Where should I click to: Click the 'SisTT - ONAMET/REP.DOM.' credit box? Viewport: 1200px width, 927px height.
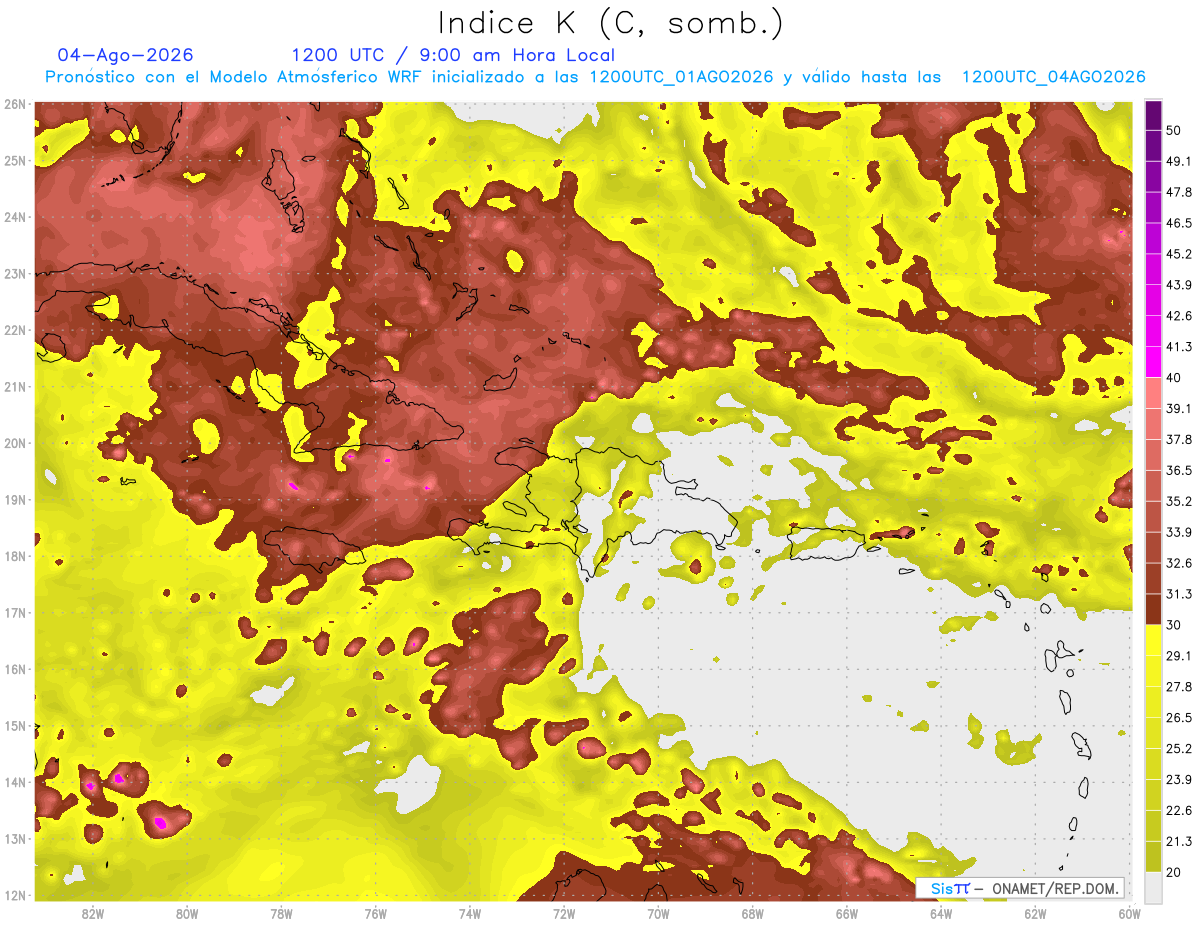1019,888
